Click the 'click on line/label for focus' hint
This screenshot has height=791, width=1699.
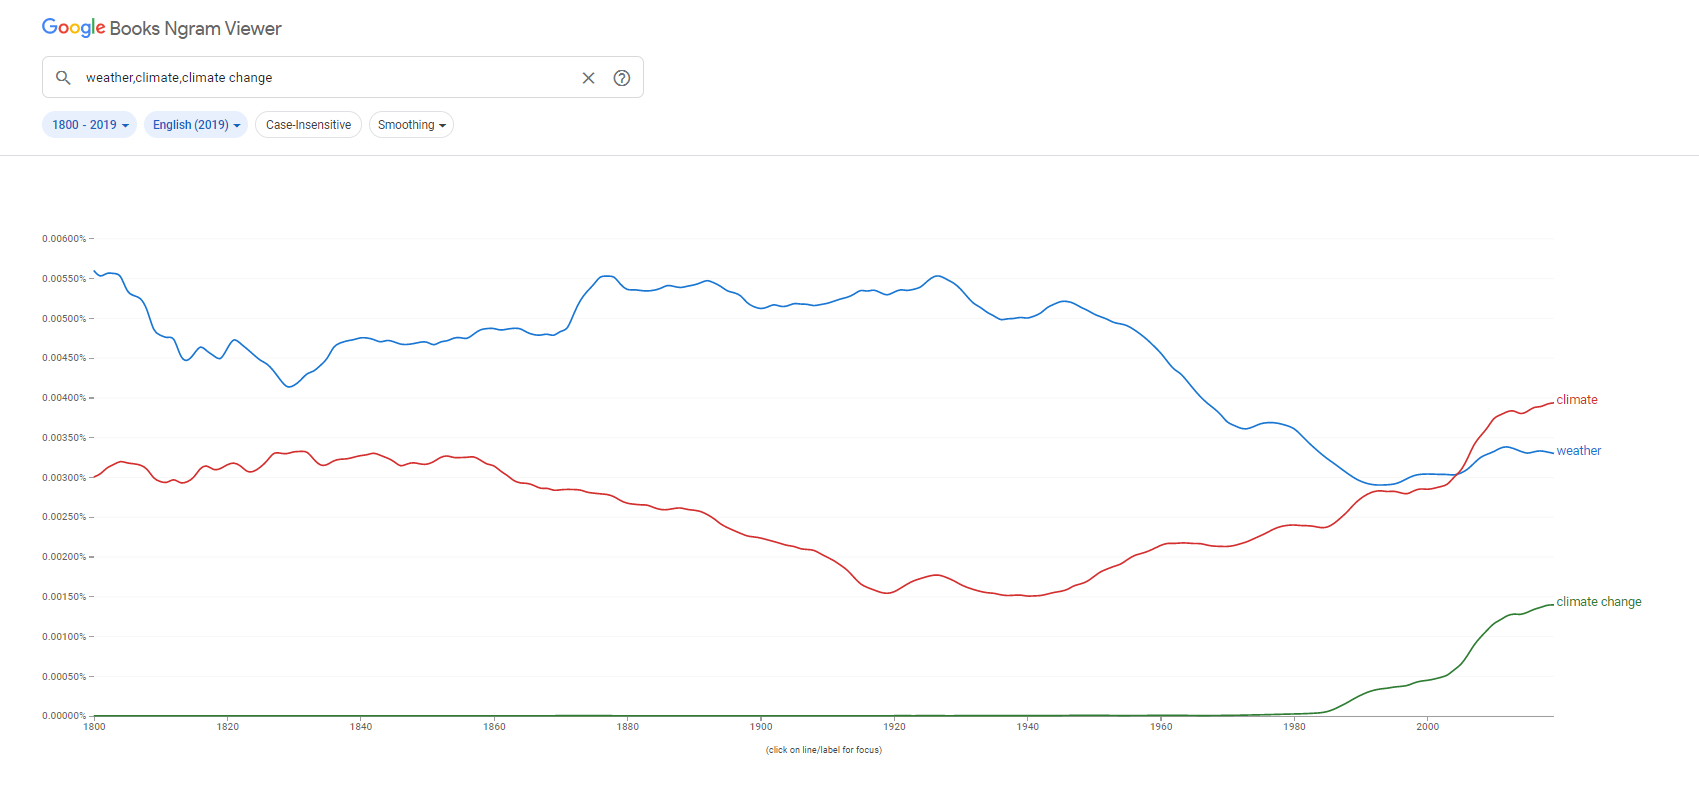(824, 750)
